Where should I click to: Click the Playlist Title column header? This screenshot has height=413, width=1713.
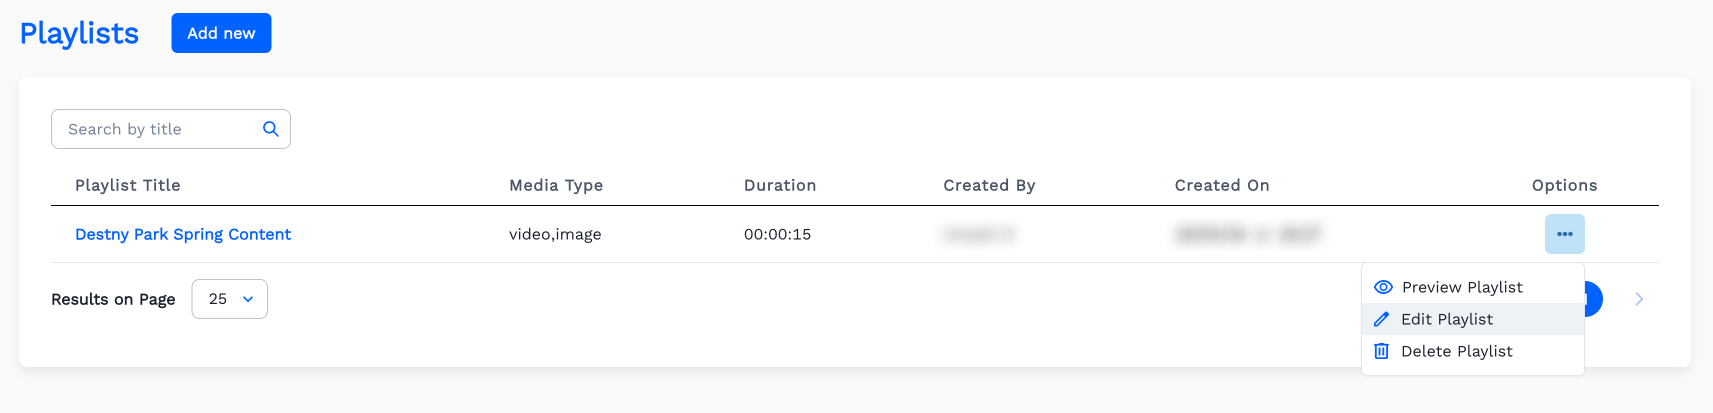pyautogui.click(x=128, y=185)
